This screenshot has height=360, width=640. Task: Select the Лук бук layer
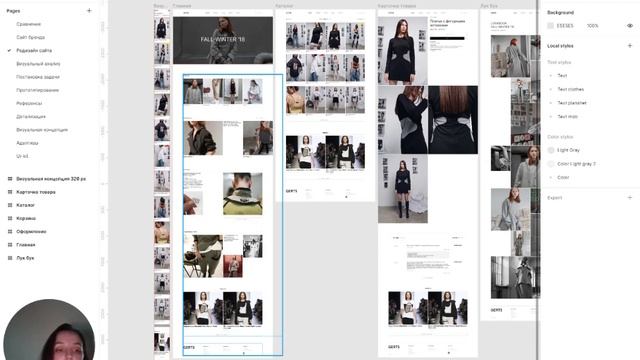point(25,258)
